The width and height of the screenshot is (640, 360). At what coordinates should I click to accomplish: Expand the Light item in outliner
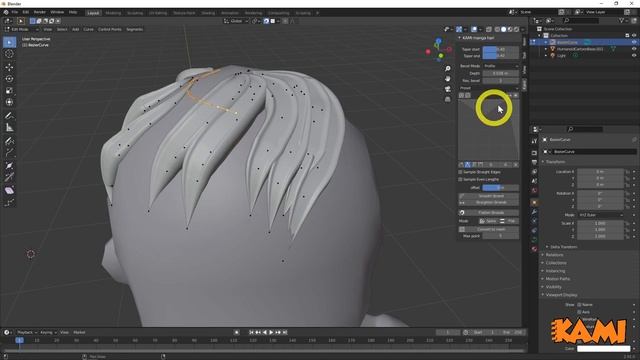[x=546, y=56]
